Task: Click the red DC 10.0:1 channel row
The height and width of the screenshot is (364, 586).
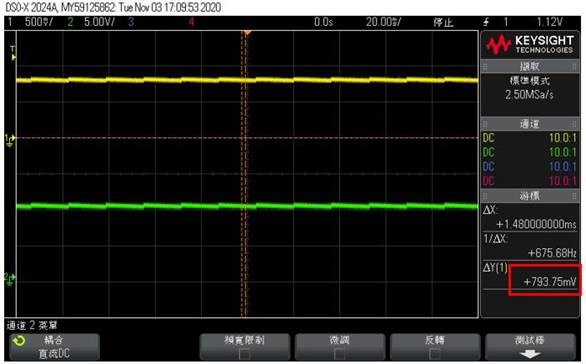Action: 530,181
